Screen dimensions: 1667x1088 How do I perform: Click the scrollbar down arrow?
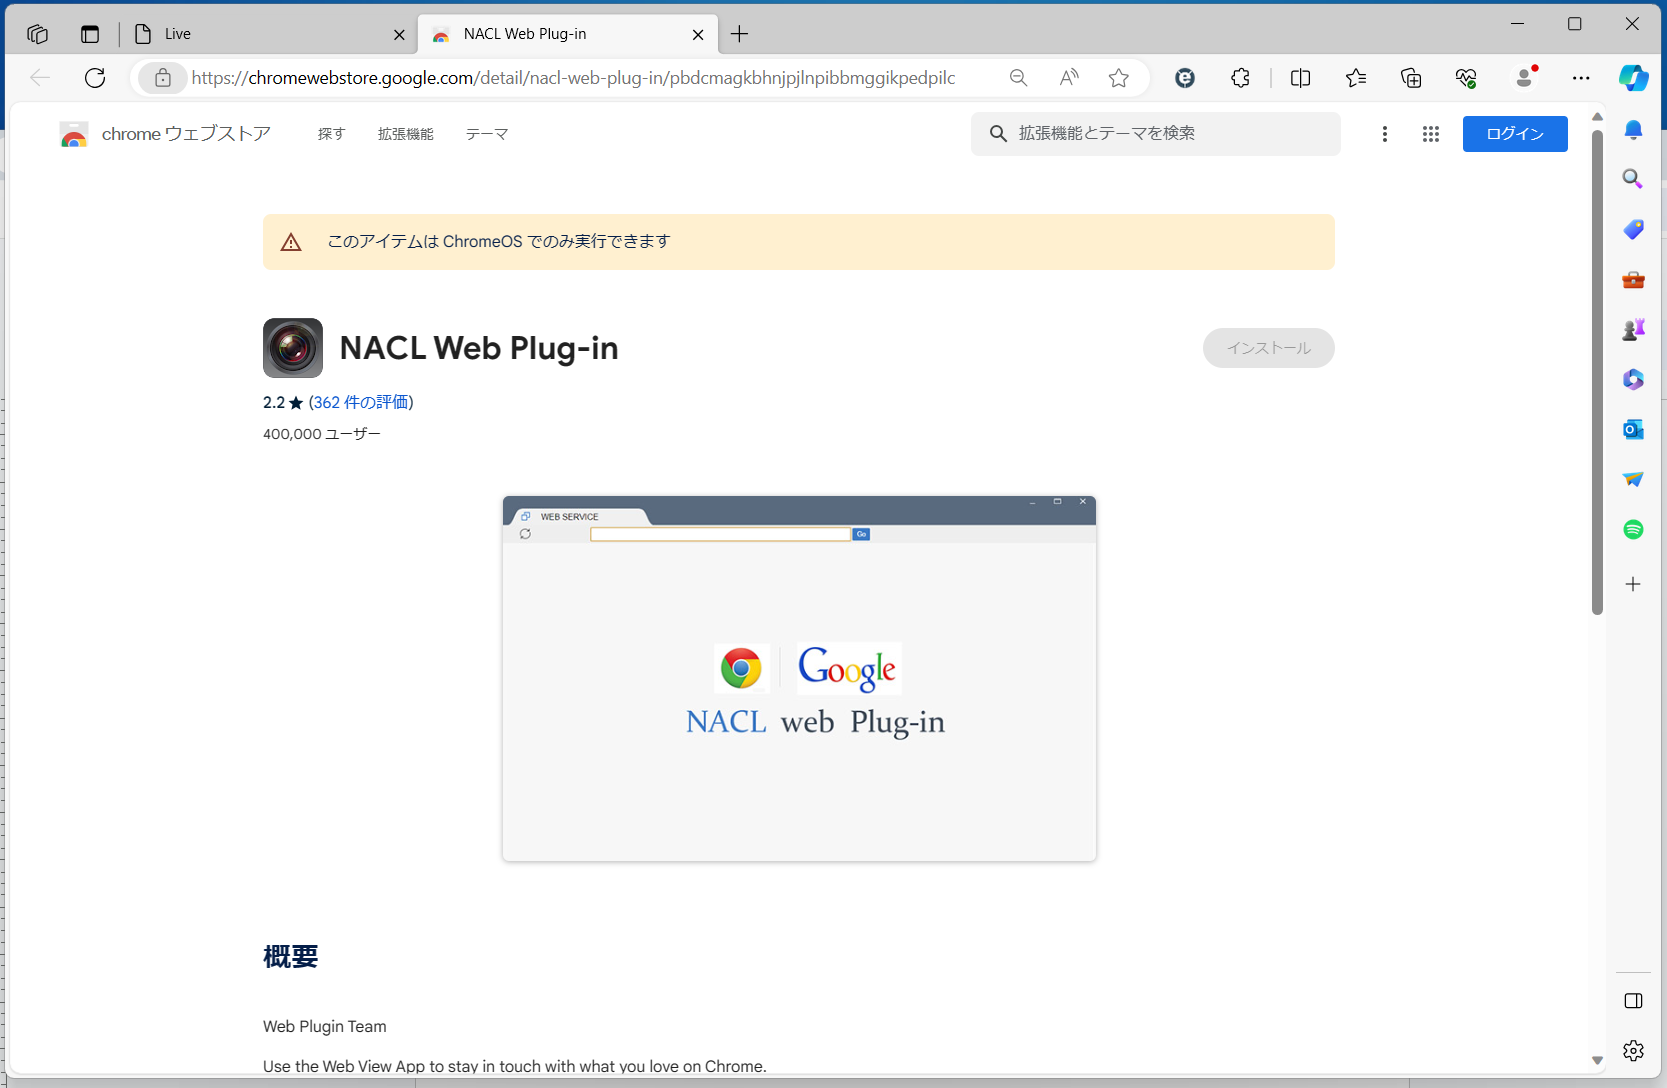[x=1597, y=1060]
